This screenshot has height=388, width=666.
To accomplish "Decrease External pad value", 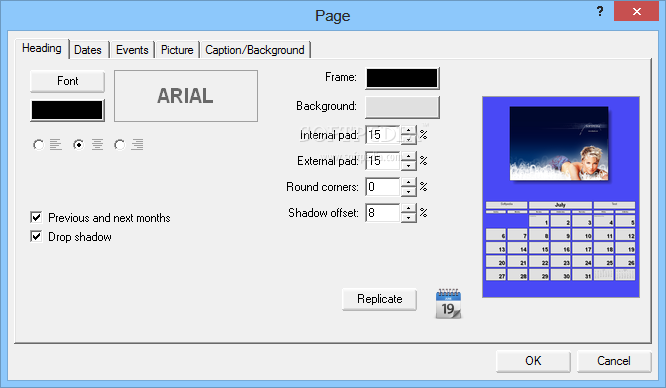I will [409, 165].
